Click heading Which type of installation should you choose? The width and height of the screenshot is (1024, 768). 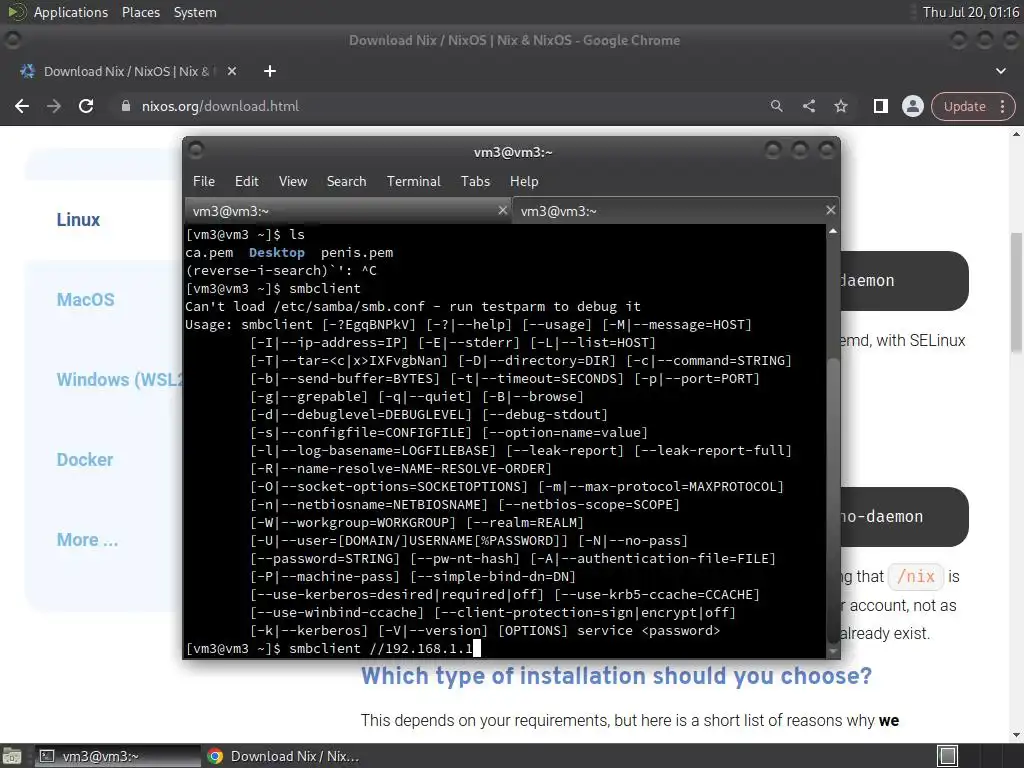click(616, 676)
